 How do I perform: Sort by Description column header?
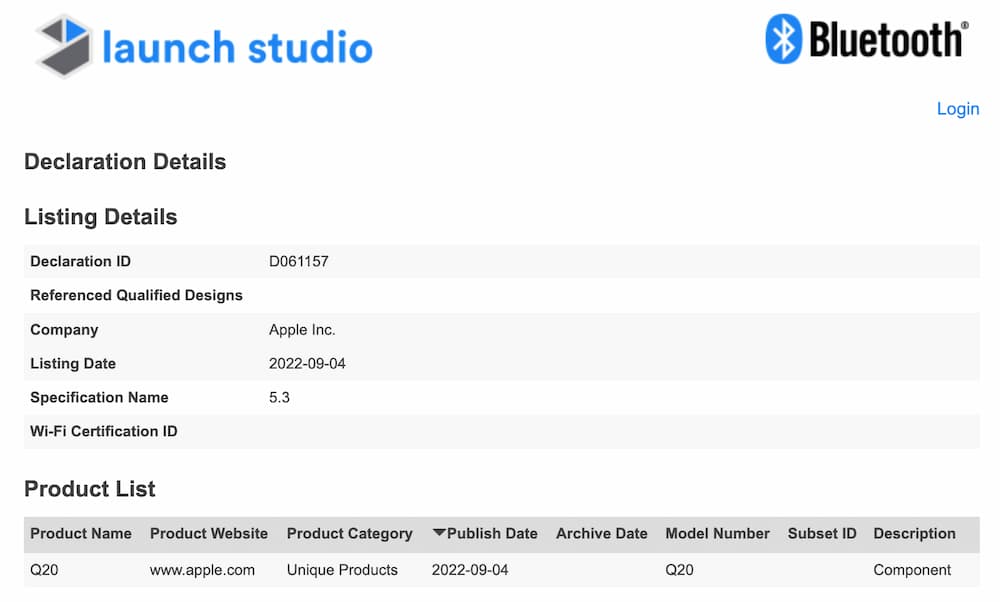click(x=914, y=534)
